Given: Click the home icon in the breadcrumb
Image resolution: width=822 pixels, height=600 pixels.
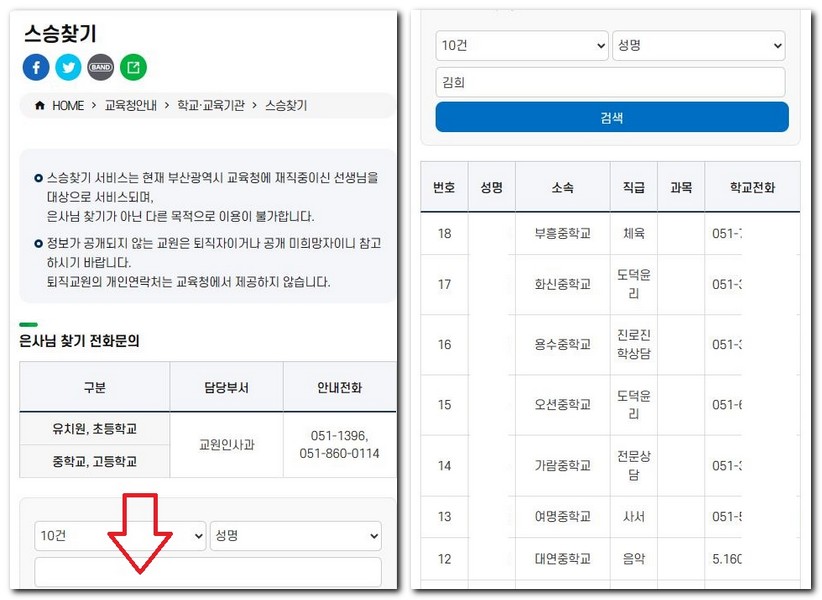Looking at the screenshot, I should [38, 105].
